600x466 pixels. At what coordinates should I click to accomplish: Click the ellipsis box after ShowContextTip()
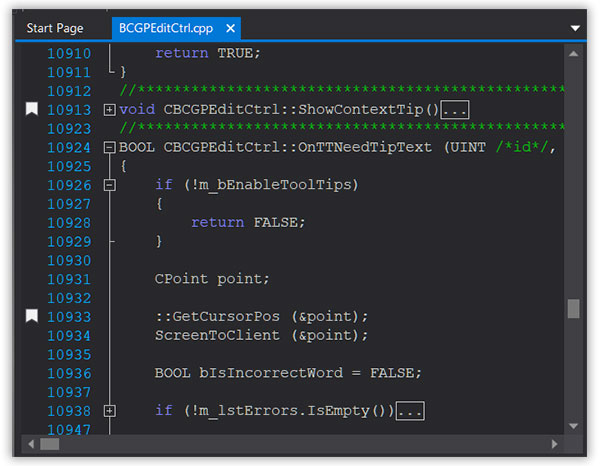(x=455, y=110)
